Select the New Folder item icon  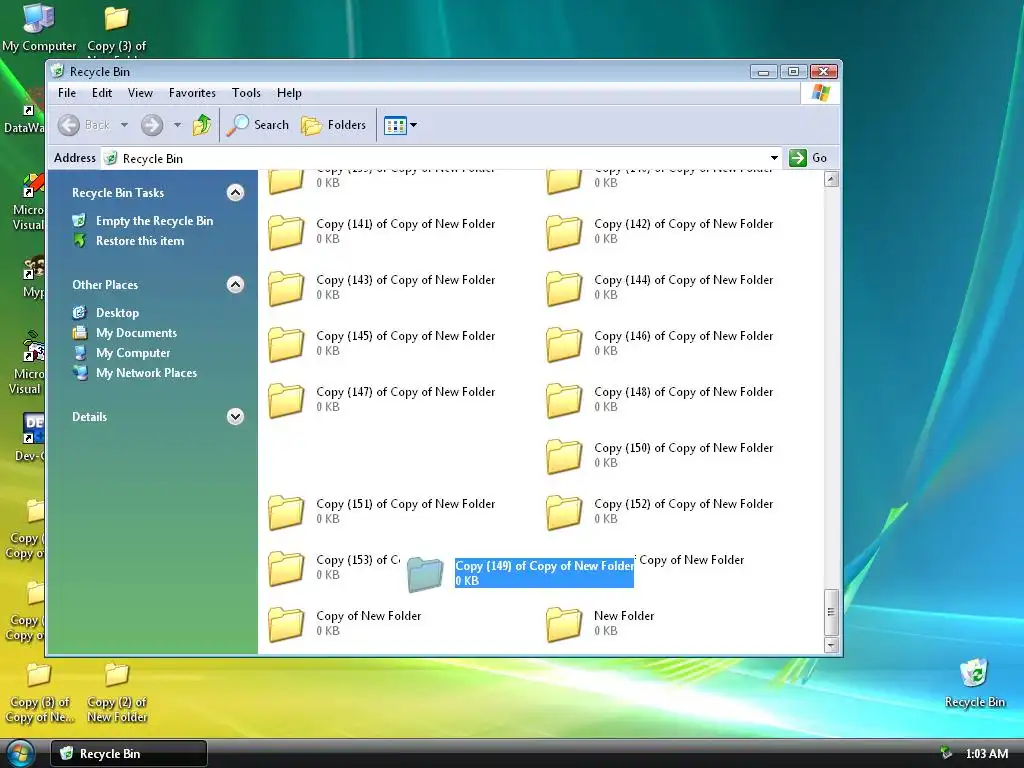(564, 624)
